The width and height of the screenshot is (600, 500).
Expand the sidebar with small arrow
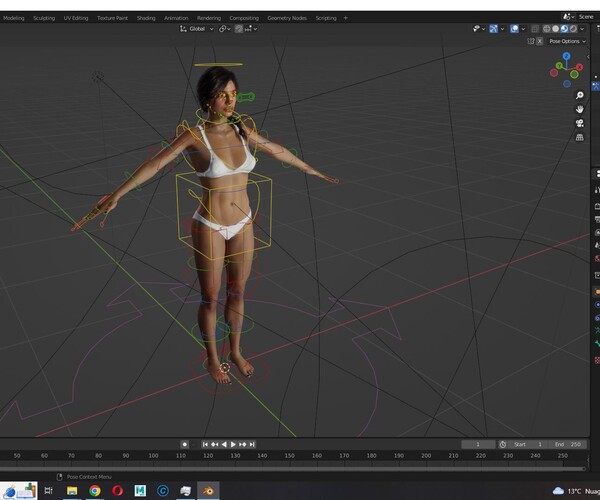point(588,57)
